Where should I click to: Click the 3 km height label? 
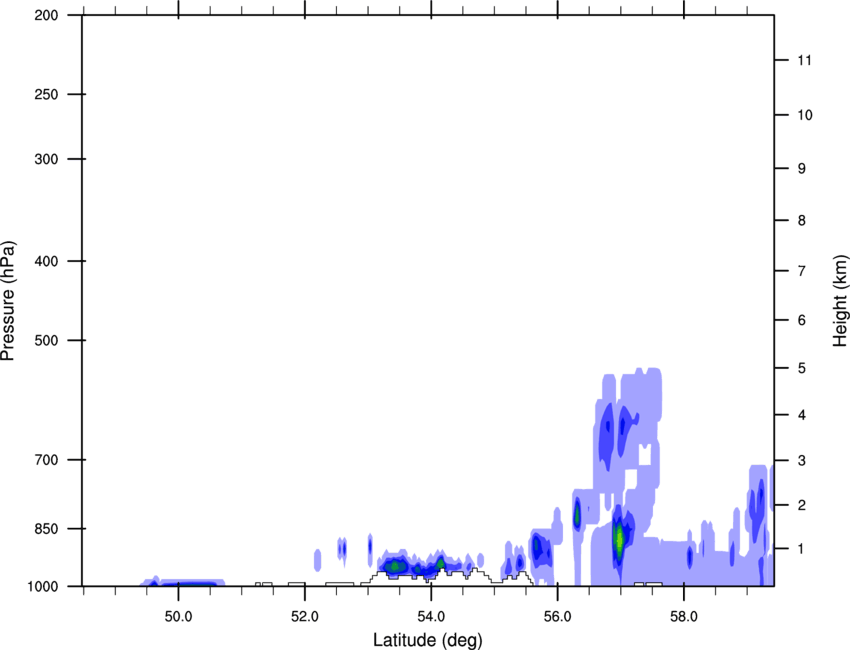click(x=802, y=461)
